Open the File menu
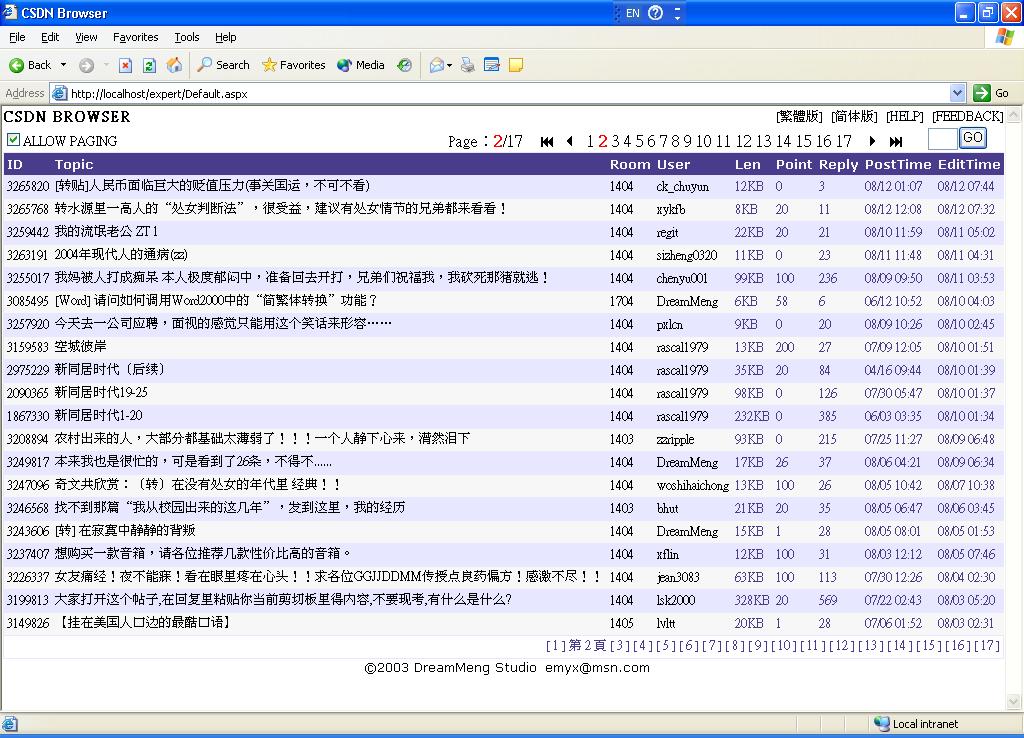Screen dimensions: 1024x738 (x=17, y=37)
